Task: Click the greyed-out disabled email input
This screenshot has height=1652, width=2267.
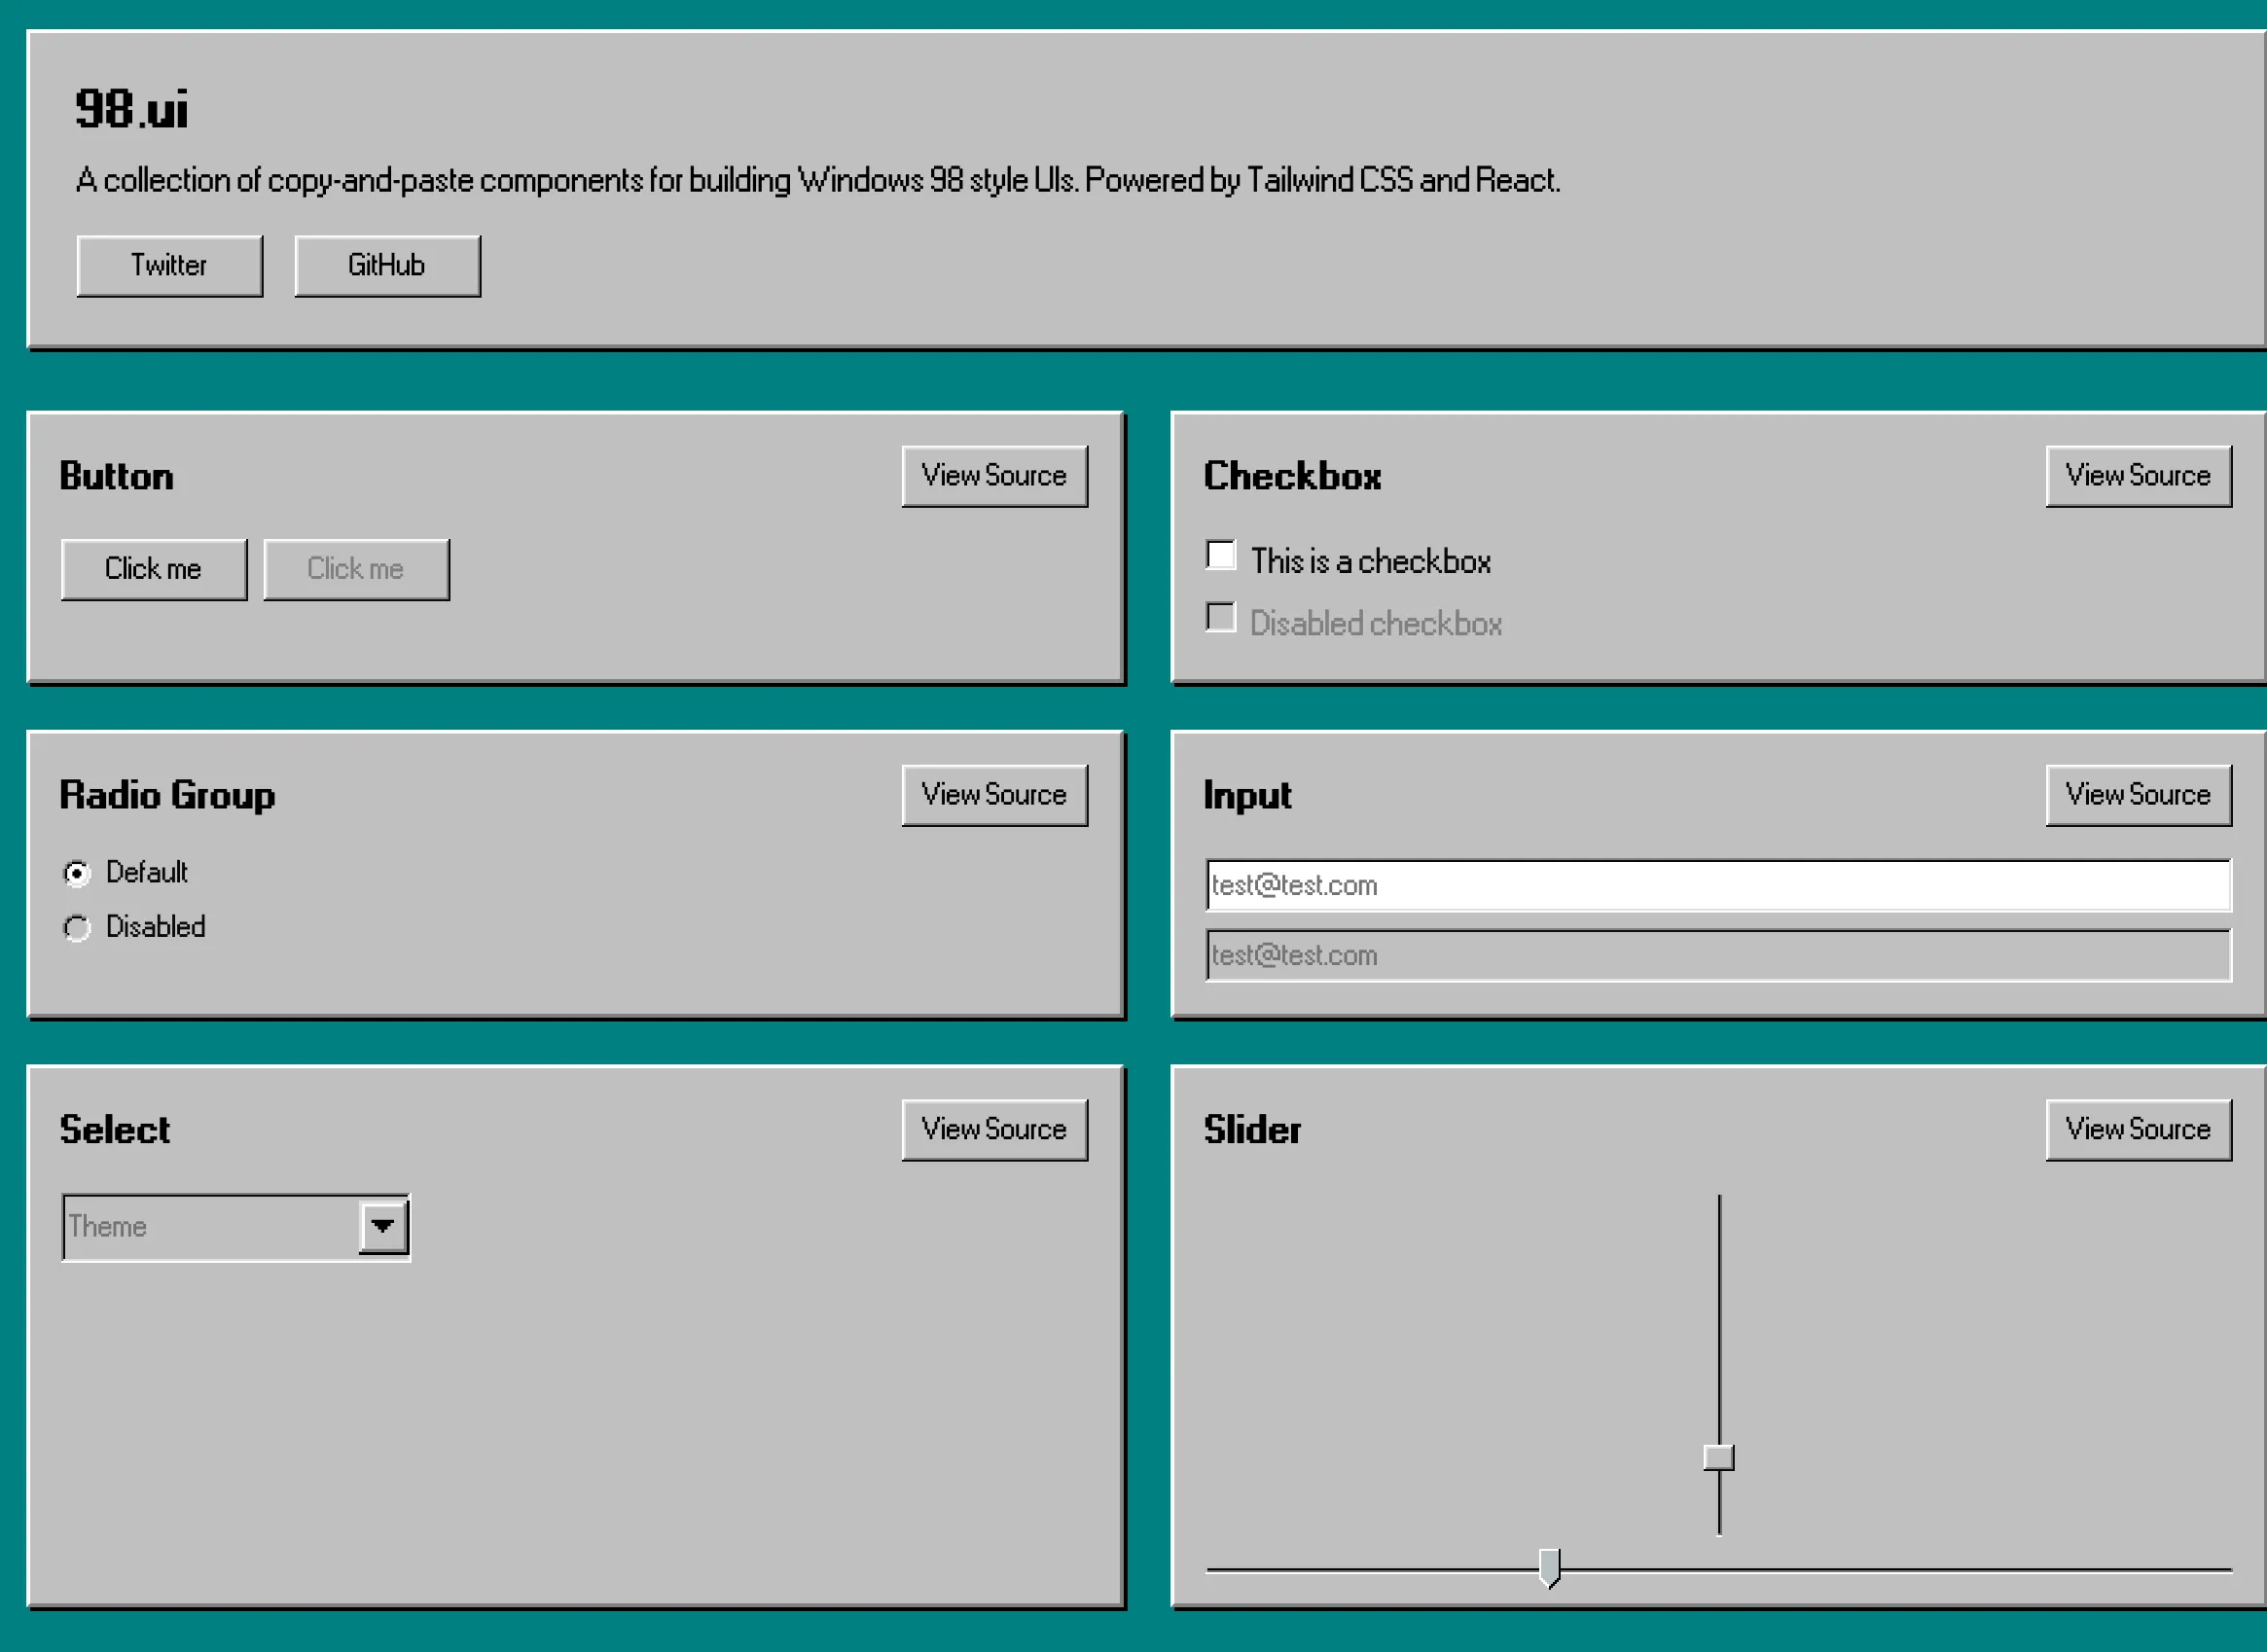Action: point(1717,955)
